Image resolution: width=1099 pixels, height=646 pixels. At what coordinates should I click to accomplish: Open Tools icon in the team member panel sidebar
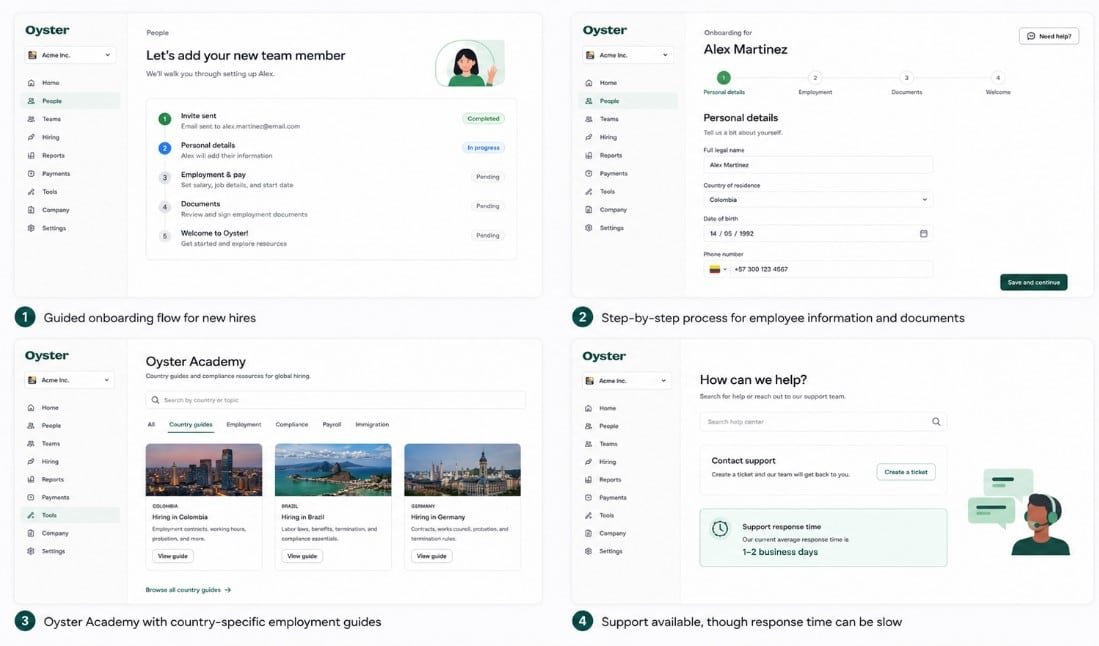point(31,191)
